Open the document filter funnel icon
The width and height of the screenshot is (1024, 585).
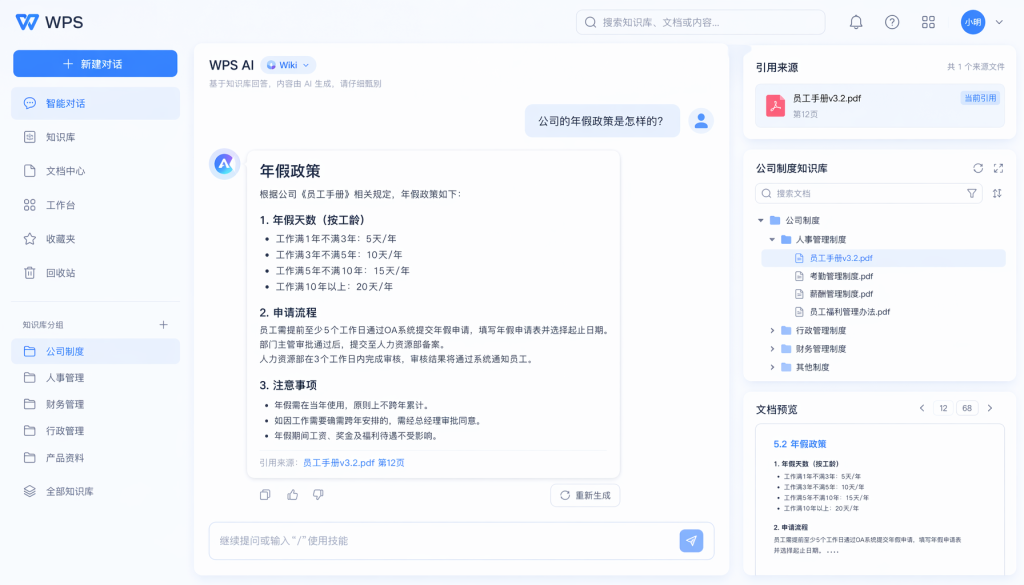pos(972,193)
